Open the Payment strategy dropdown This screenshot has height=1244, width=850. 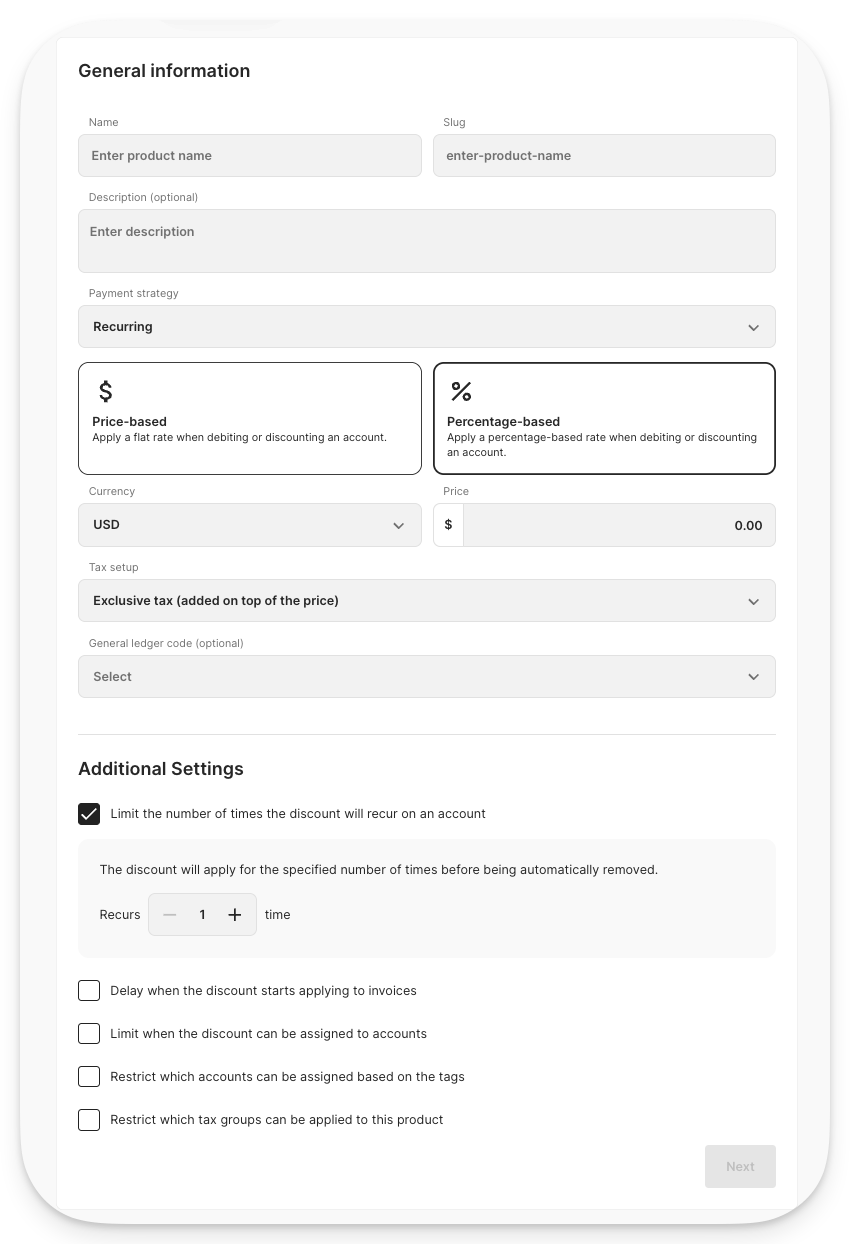pyautogui.click(x=427, y=326)
